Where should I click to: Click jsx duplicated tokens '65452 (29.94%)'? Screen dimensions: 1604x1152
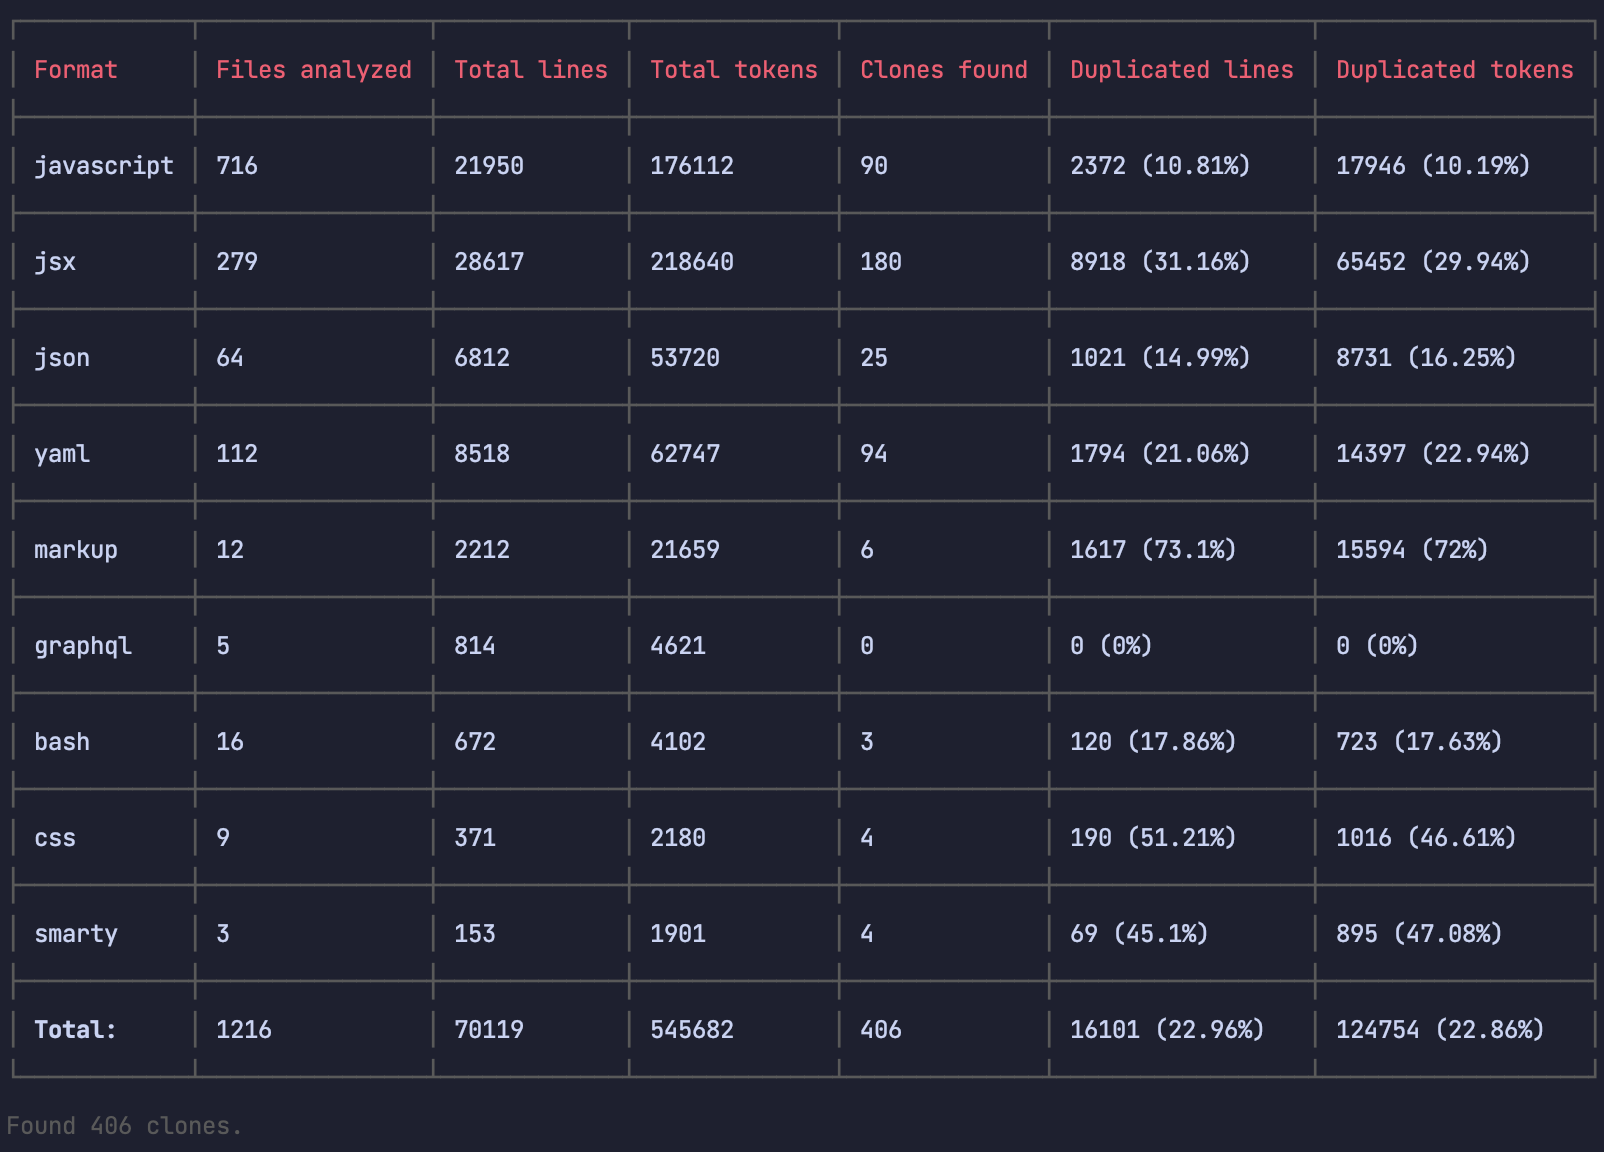(1434, 262)
